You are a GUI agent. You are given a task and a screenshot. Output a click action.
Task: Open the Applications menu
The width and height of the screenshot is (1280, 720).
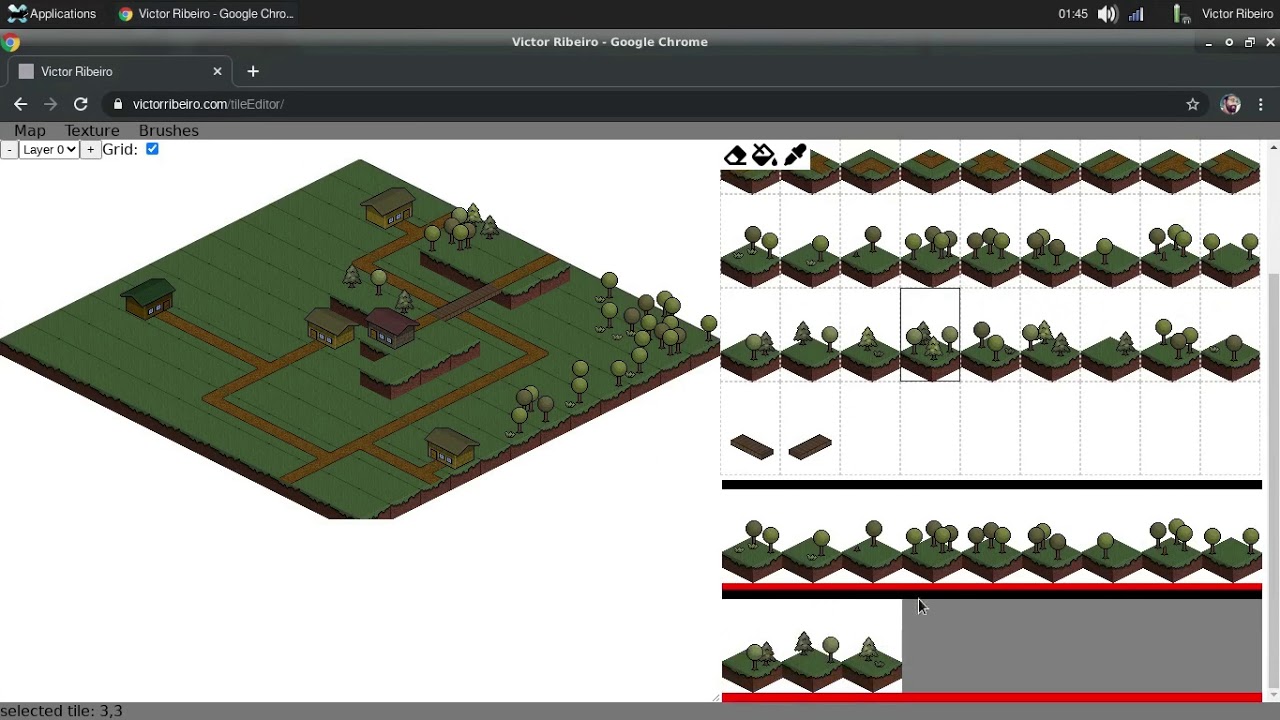pyautogui.click(x=52, y=14)
